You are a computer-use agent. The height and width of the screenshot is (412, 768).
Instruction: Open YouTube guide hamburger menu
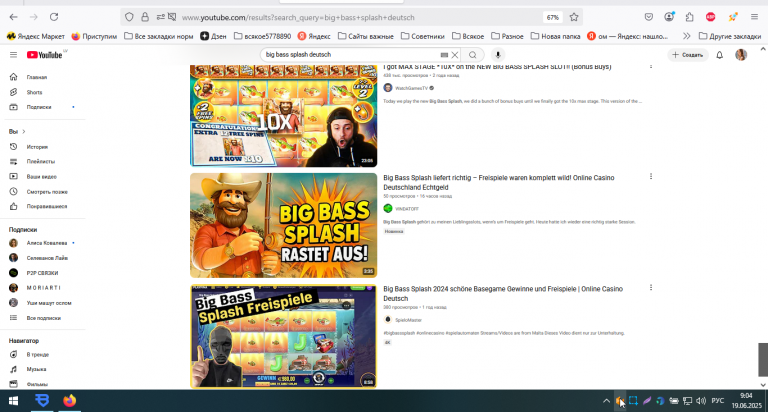[x=13, y=55]
